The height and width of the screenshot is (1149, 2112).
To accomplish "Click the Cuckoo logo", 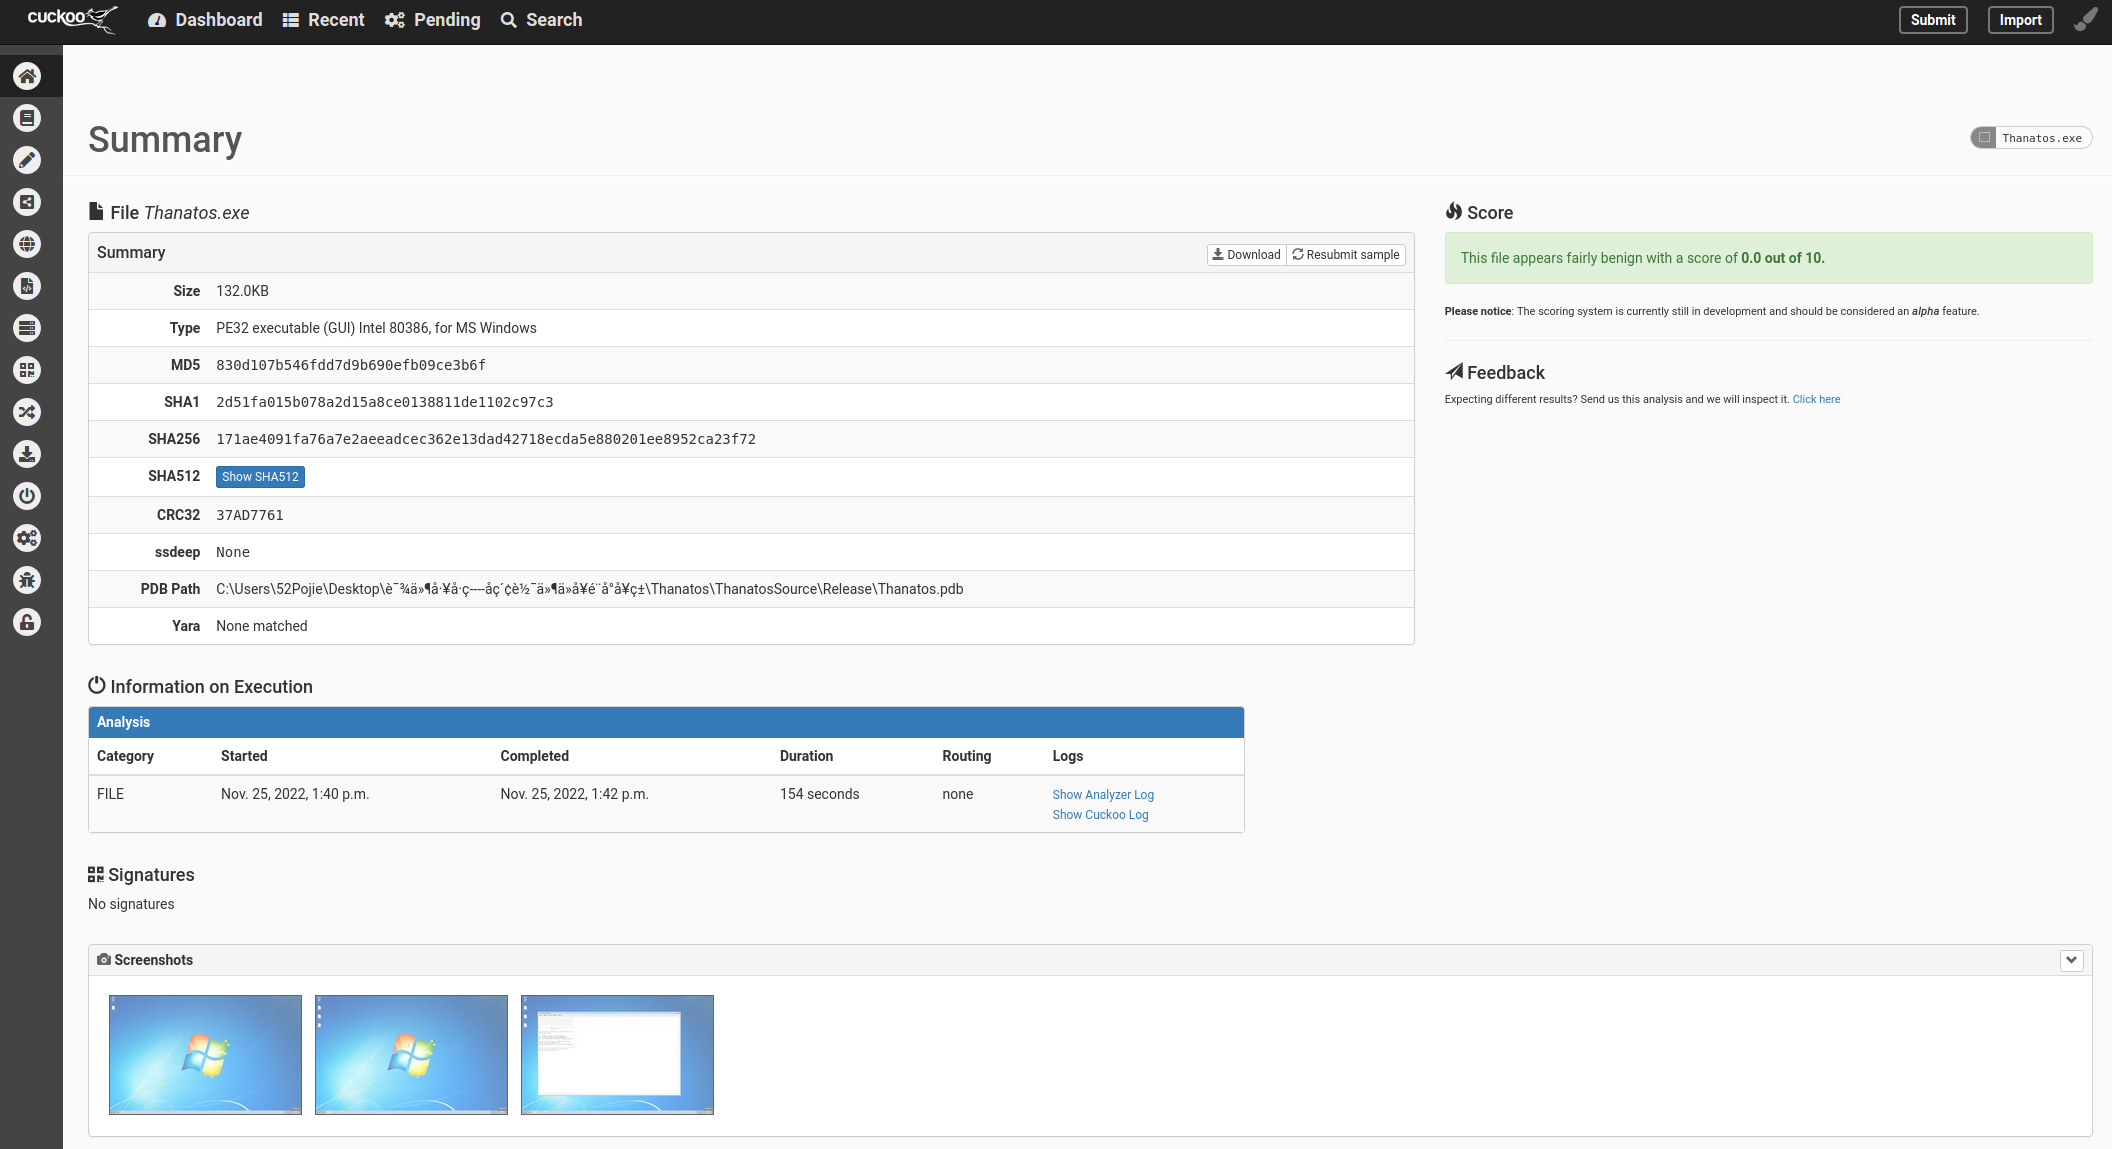I will click(x=72, y=19).
